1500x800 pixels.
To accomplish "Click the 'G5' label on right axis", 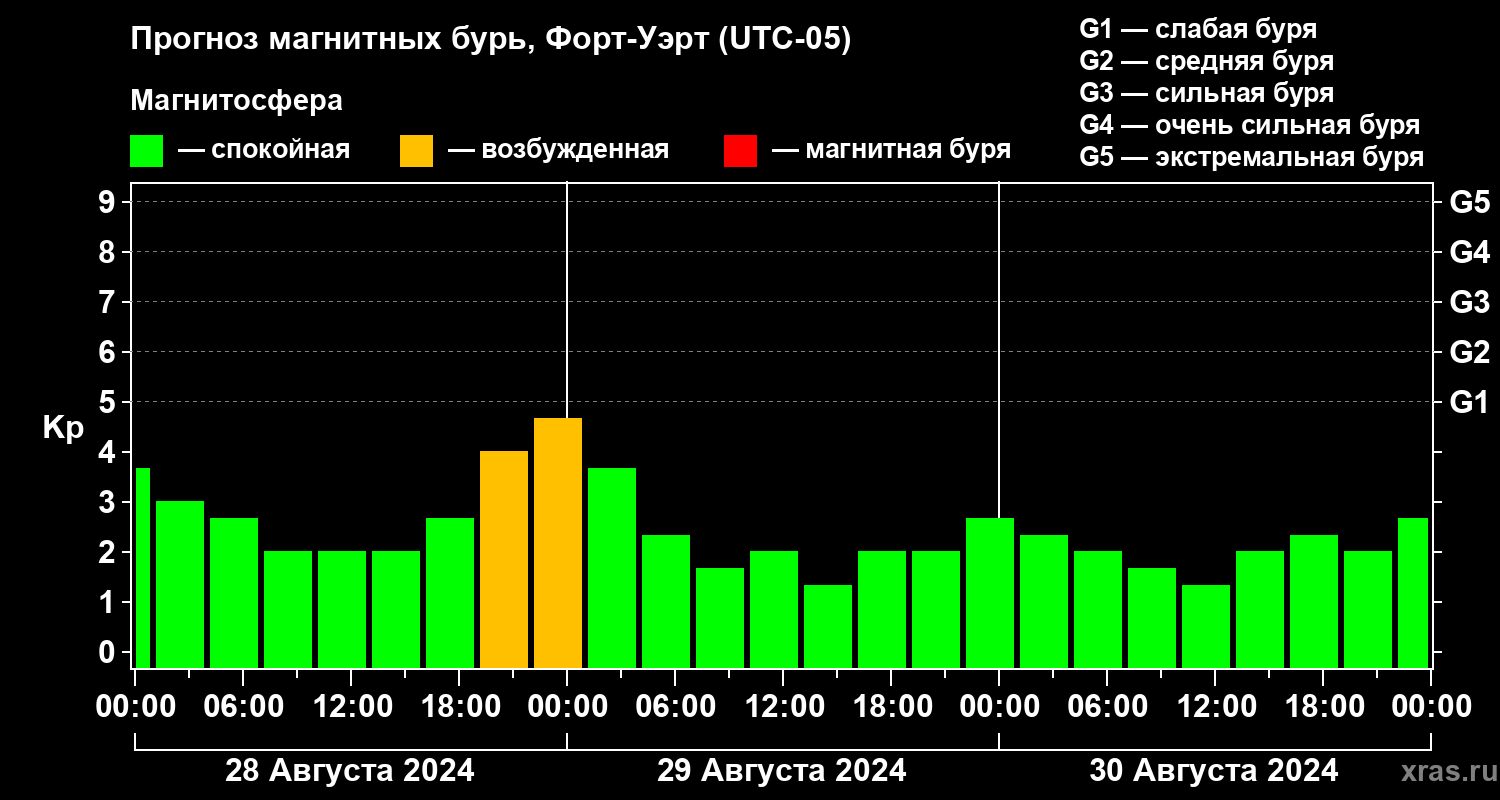I will (1469, 202).
